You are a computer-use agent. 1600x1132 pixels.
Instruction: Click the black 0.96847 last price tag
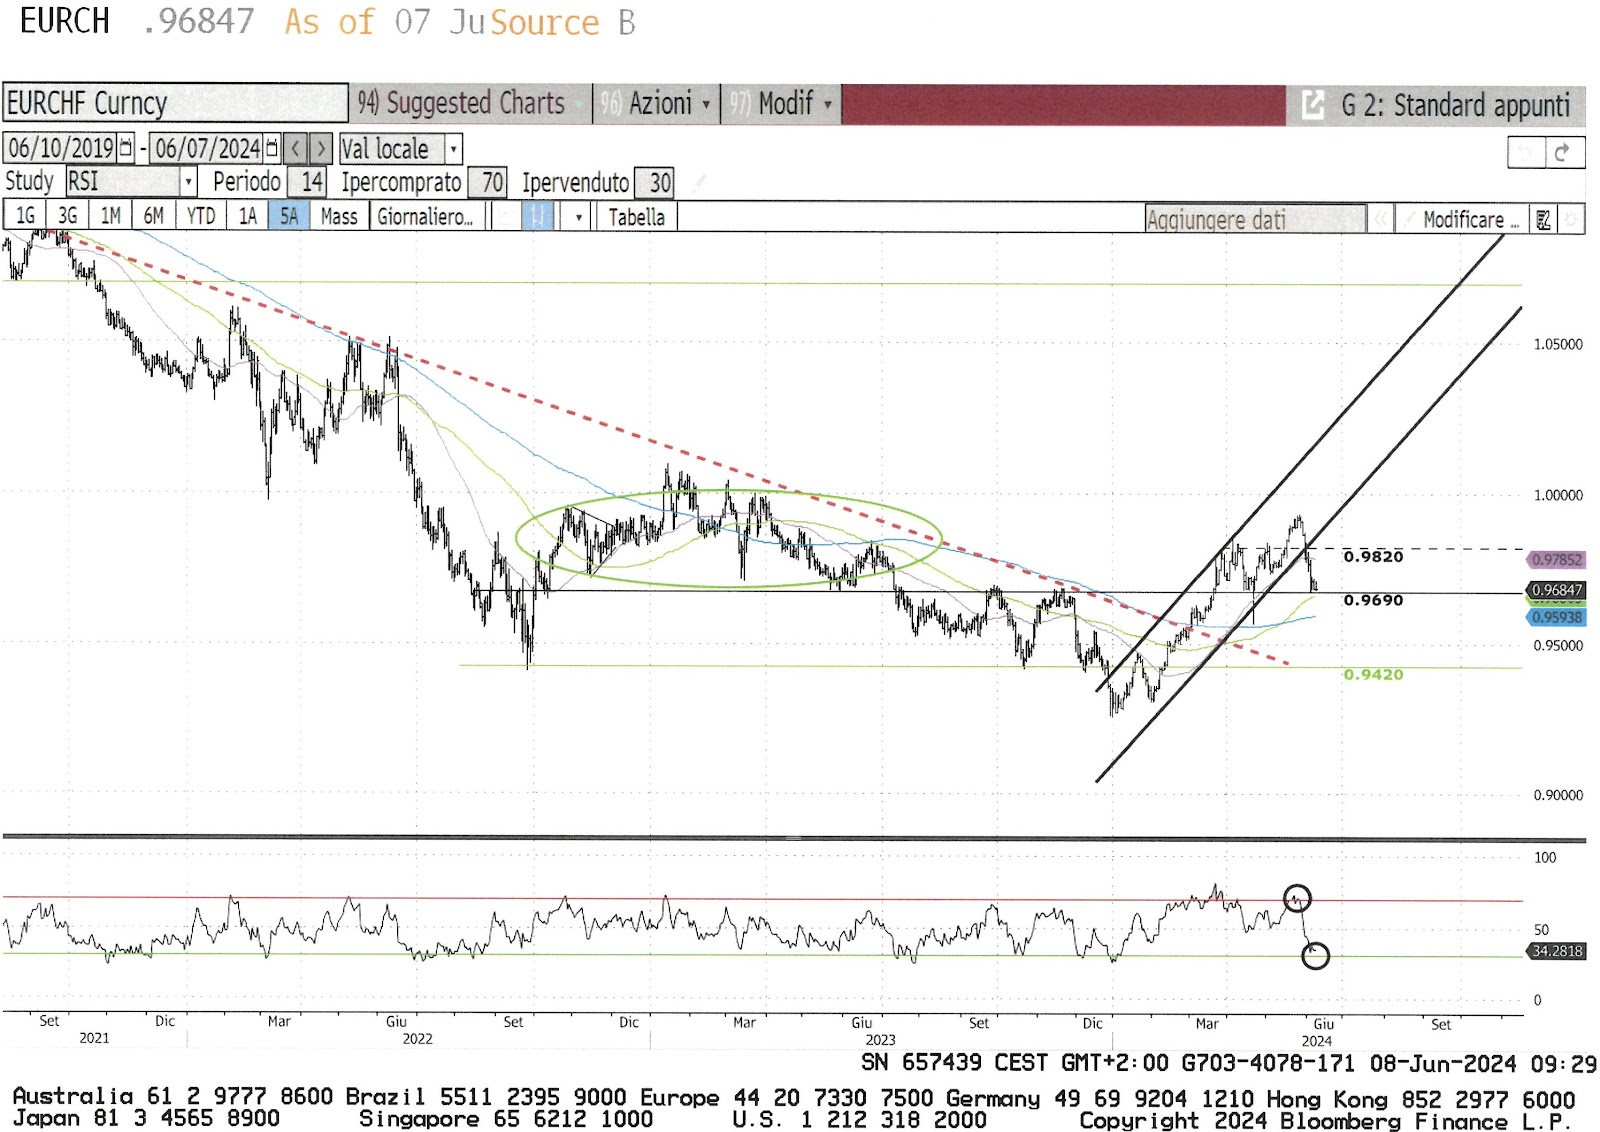pyautogui.click(x=1556, y=590)
